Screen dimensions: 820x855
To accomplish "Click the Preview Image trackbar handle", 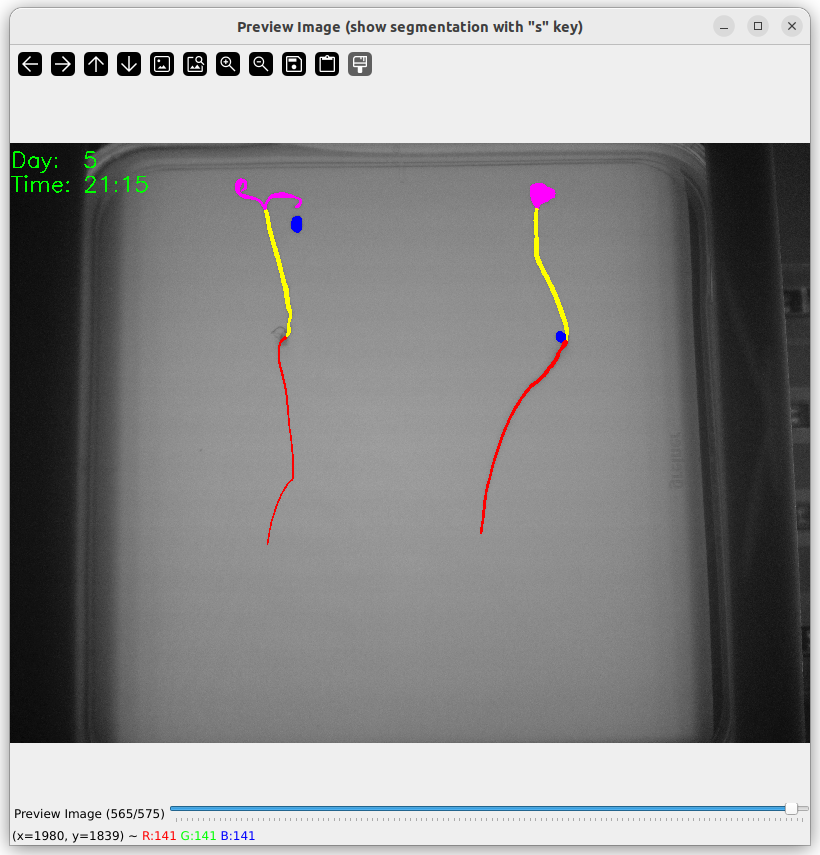I will [x=791, y=808].
